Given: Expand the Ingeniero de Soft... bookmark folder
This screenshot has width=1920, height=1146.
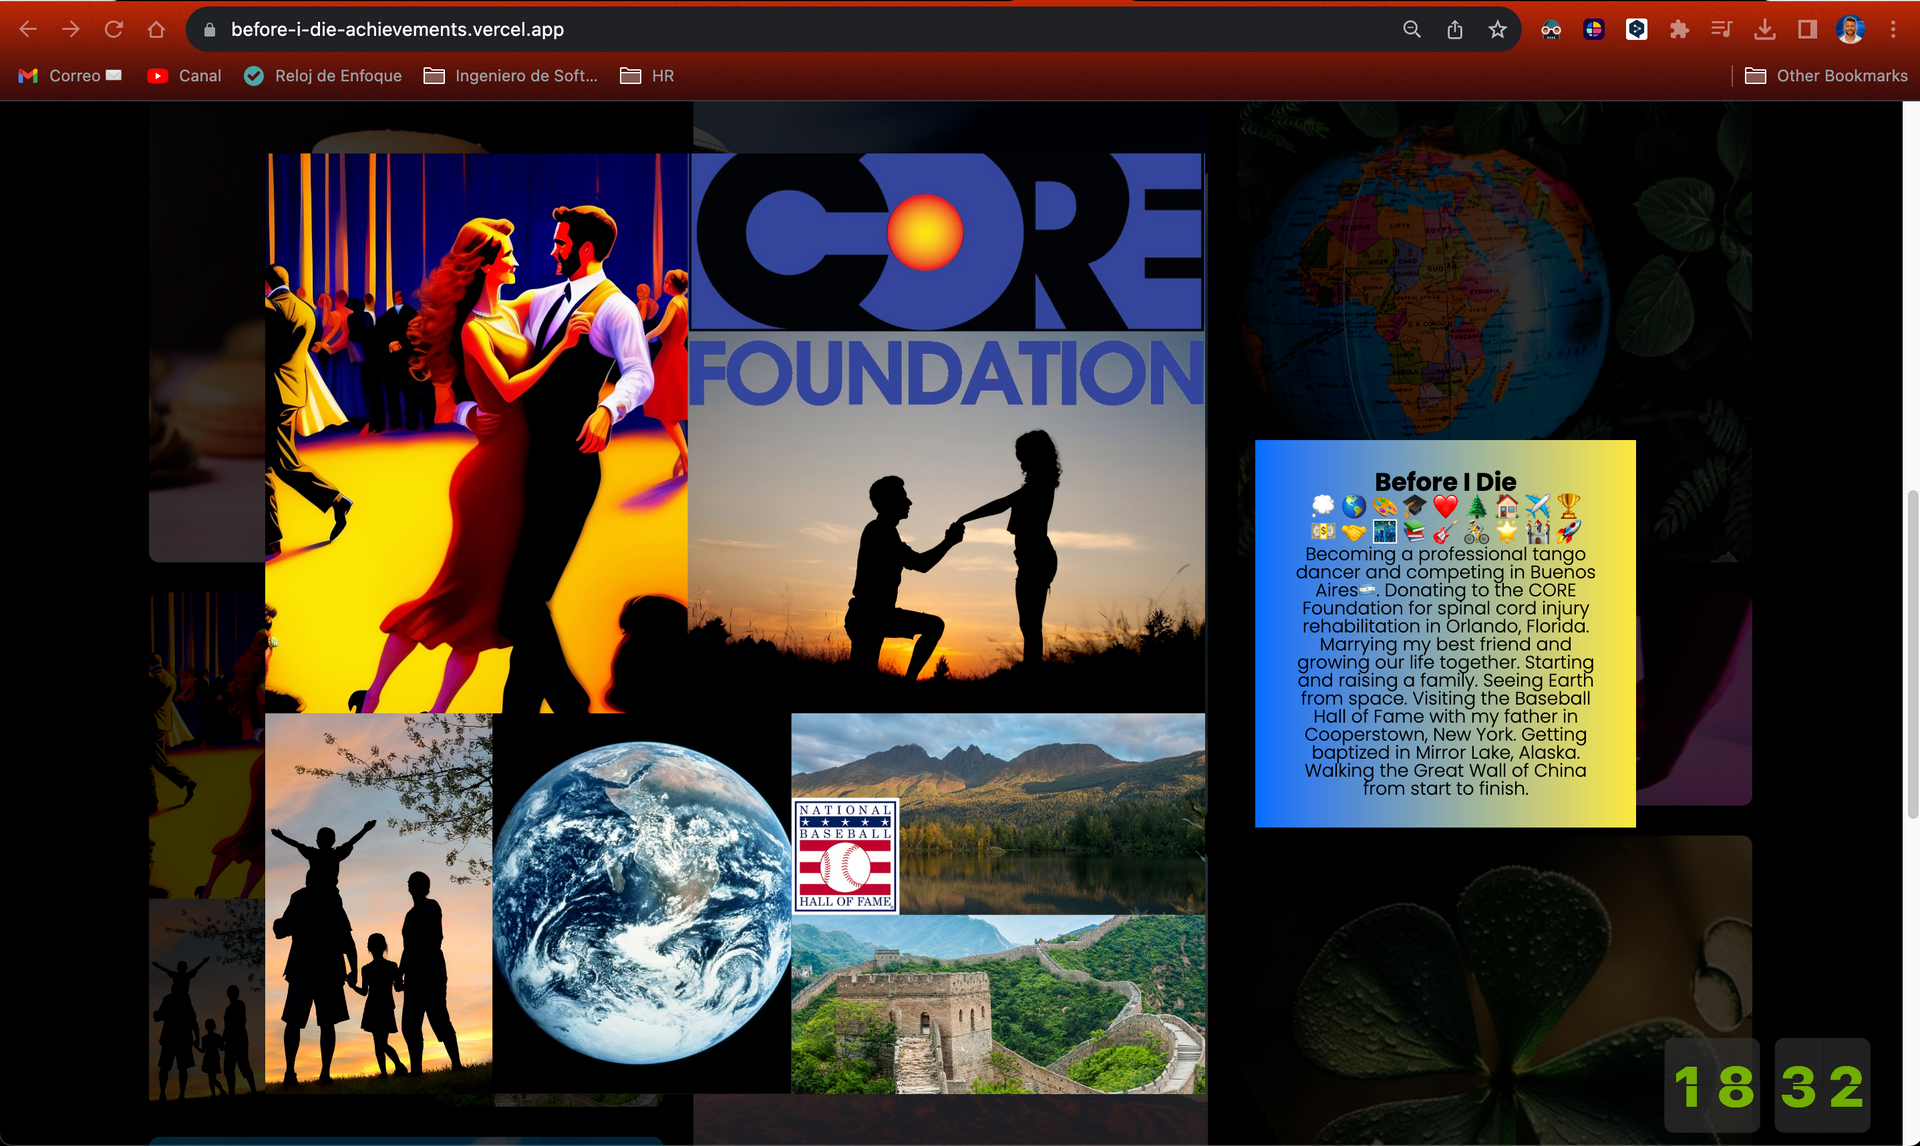Looking at the screenshot, I should [x=511, y=76].
